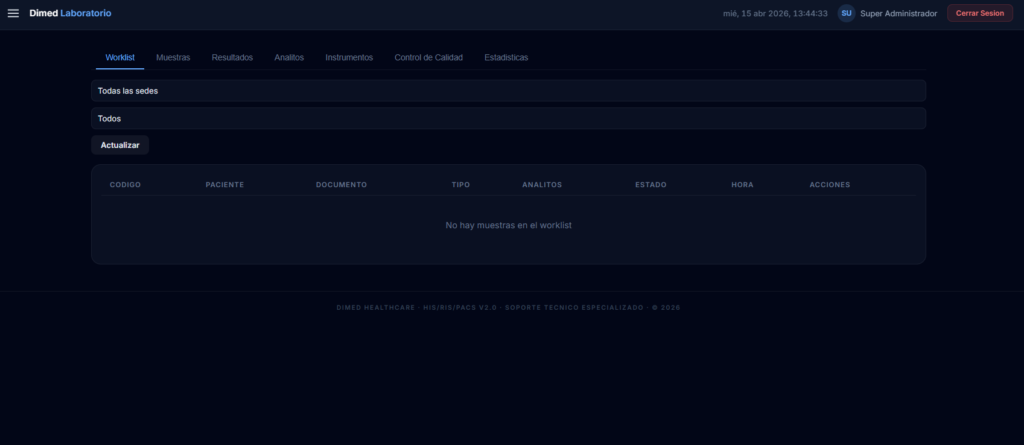The image size is (1024, 445).
Task: Click the Actualizar button
Action: [120, 145]
